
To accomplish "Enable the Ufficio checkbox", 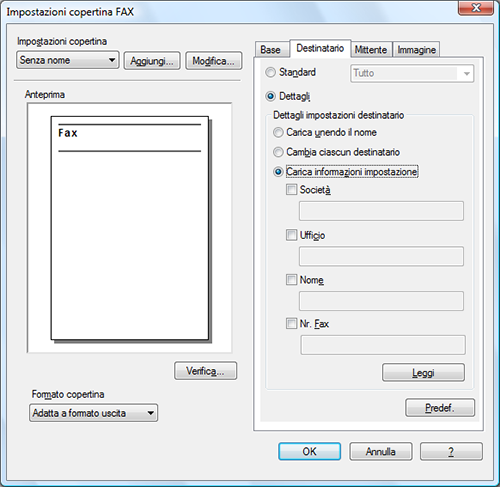I will tap(291, 235).
